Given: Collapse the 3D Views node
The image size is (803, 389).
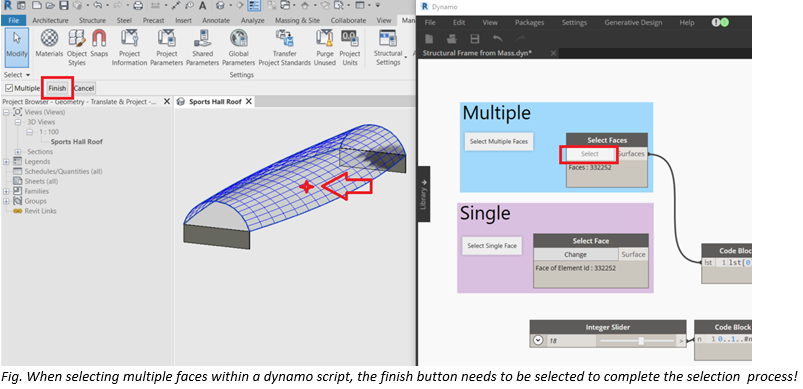Looking at the screenshot, I should tap(18, 122).
